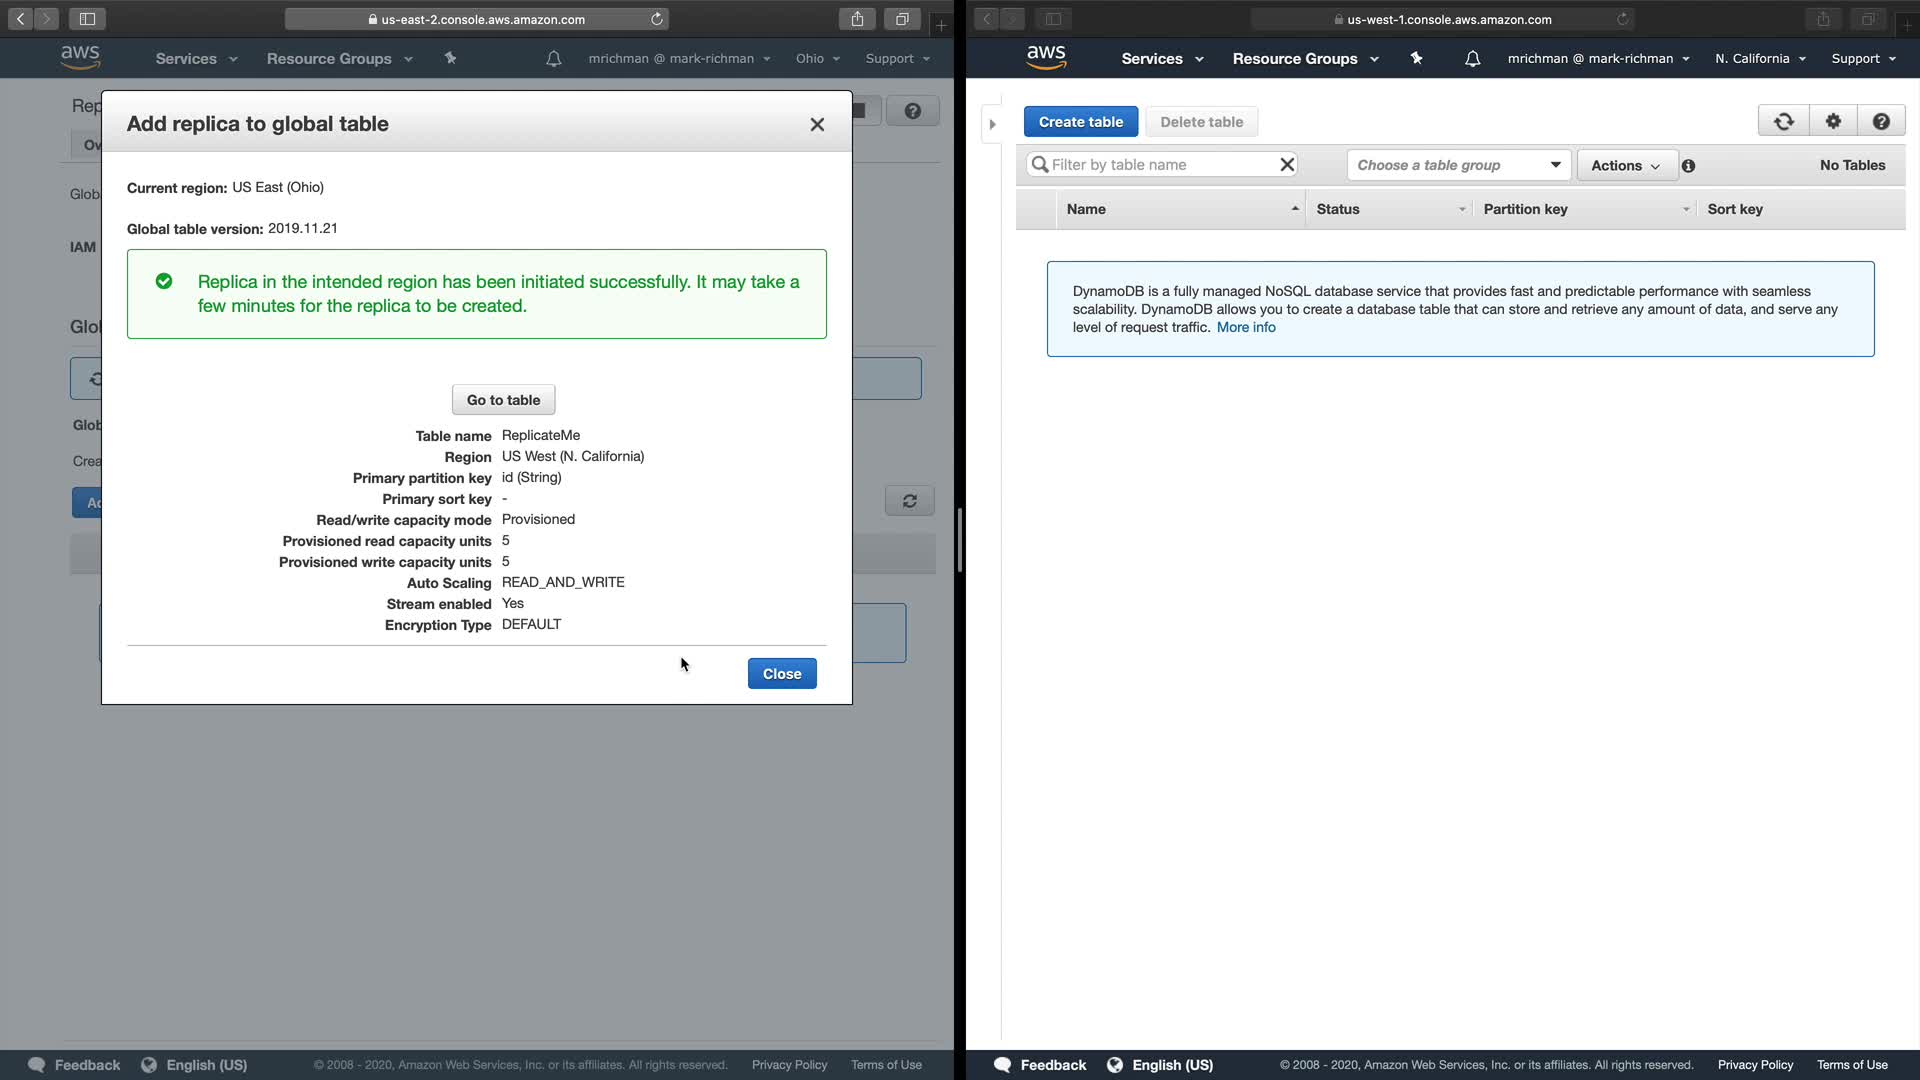Click the info icon next to Actions
The width and height of the screenshot is (1920, 1080).
coord(1688,166)
